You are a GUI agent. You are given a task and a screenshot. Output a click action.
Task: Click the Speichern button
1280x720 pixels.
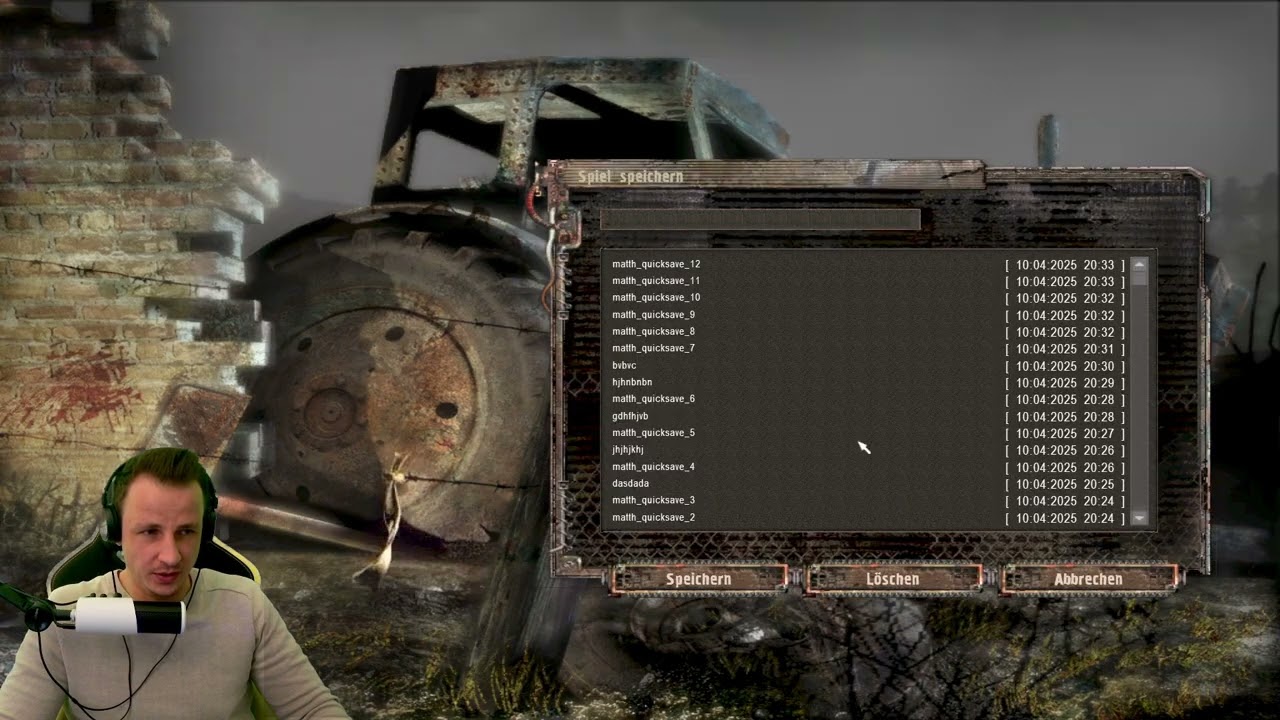(699, 579)
